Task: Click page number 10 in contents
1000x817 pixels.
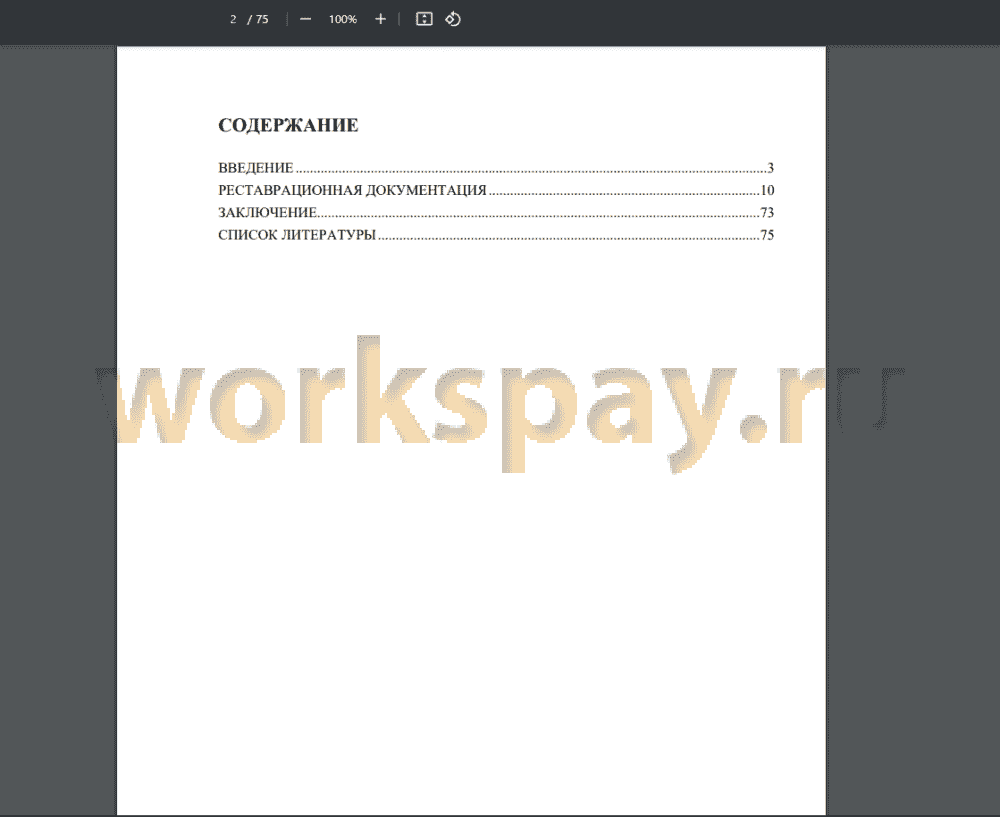Action: pos(767,190)
